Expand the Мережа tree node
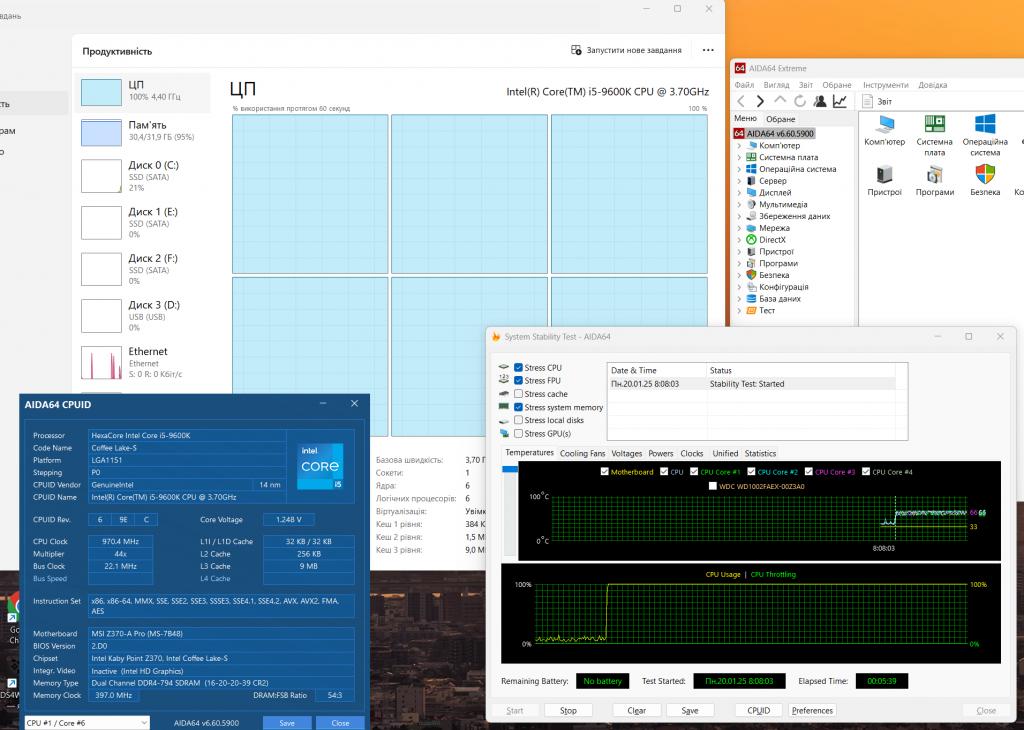This screenshot has height=730, width=1024. coord(739,228)
